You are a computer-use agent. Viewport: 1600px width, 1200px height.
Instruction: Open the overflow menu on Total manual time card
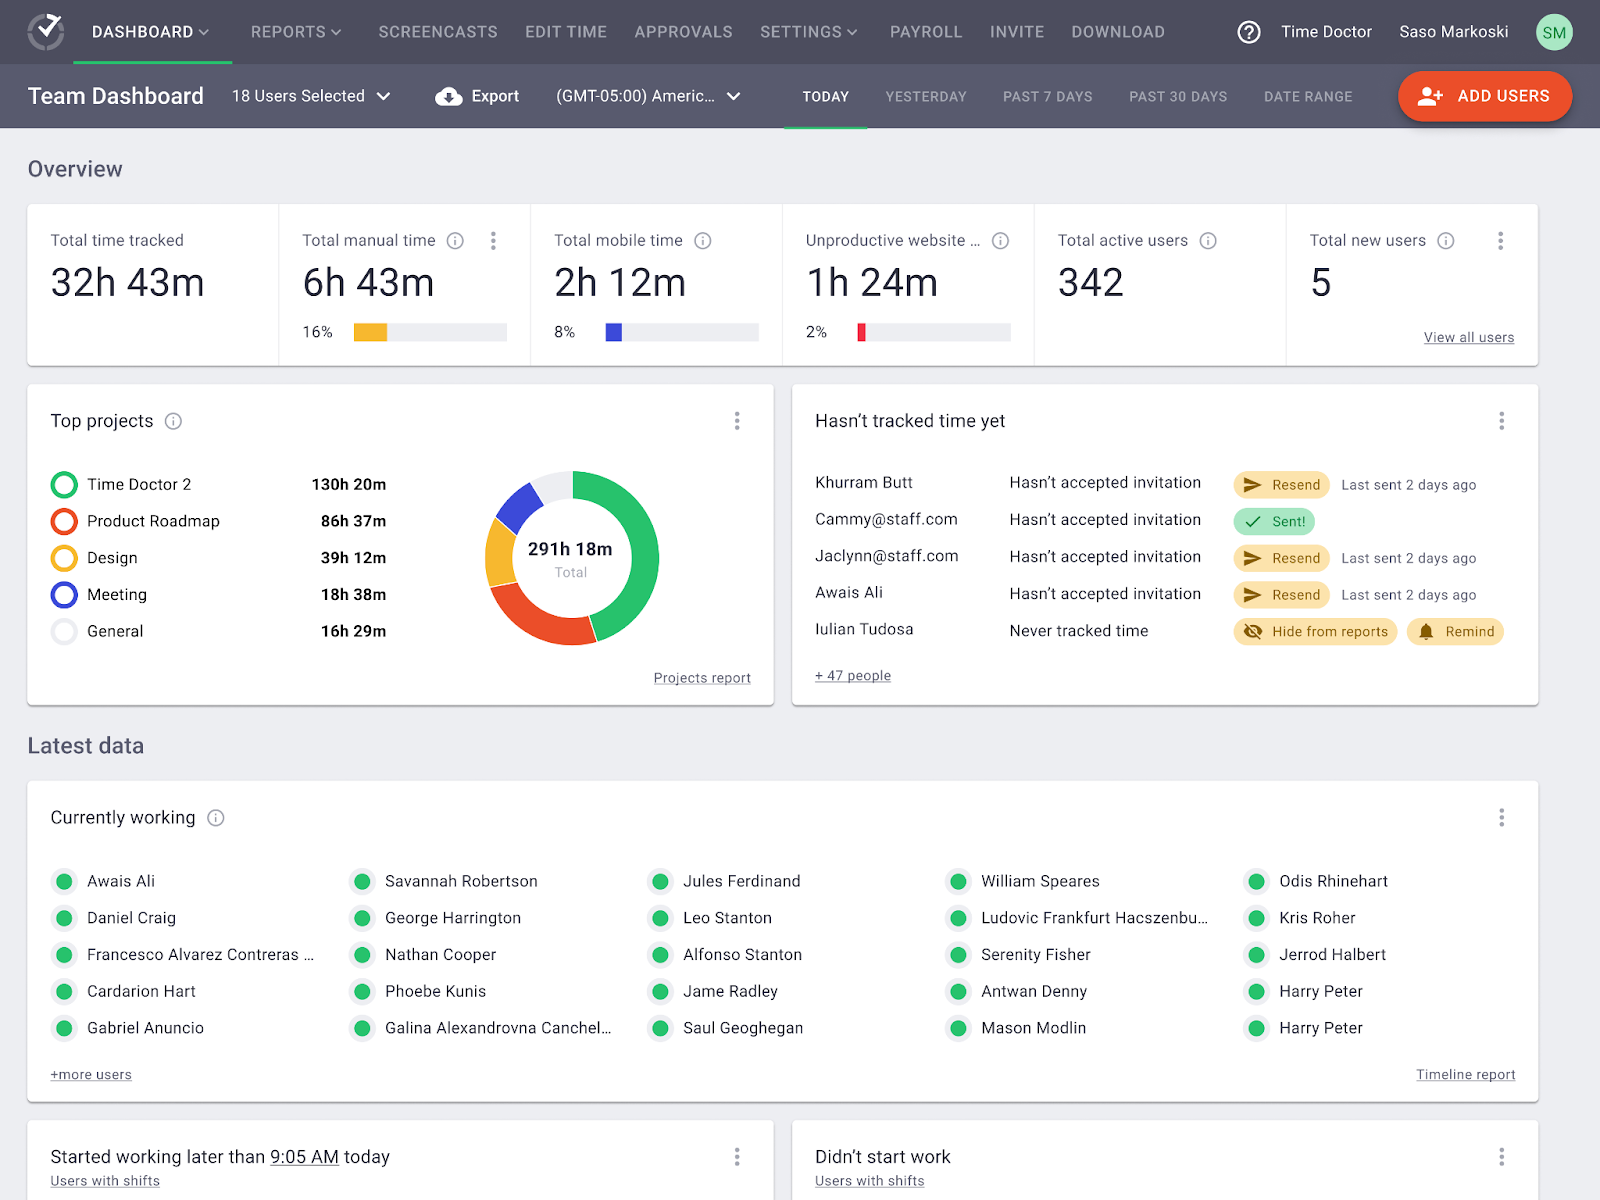click(x=493, y=241)
